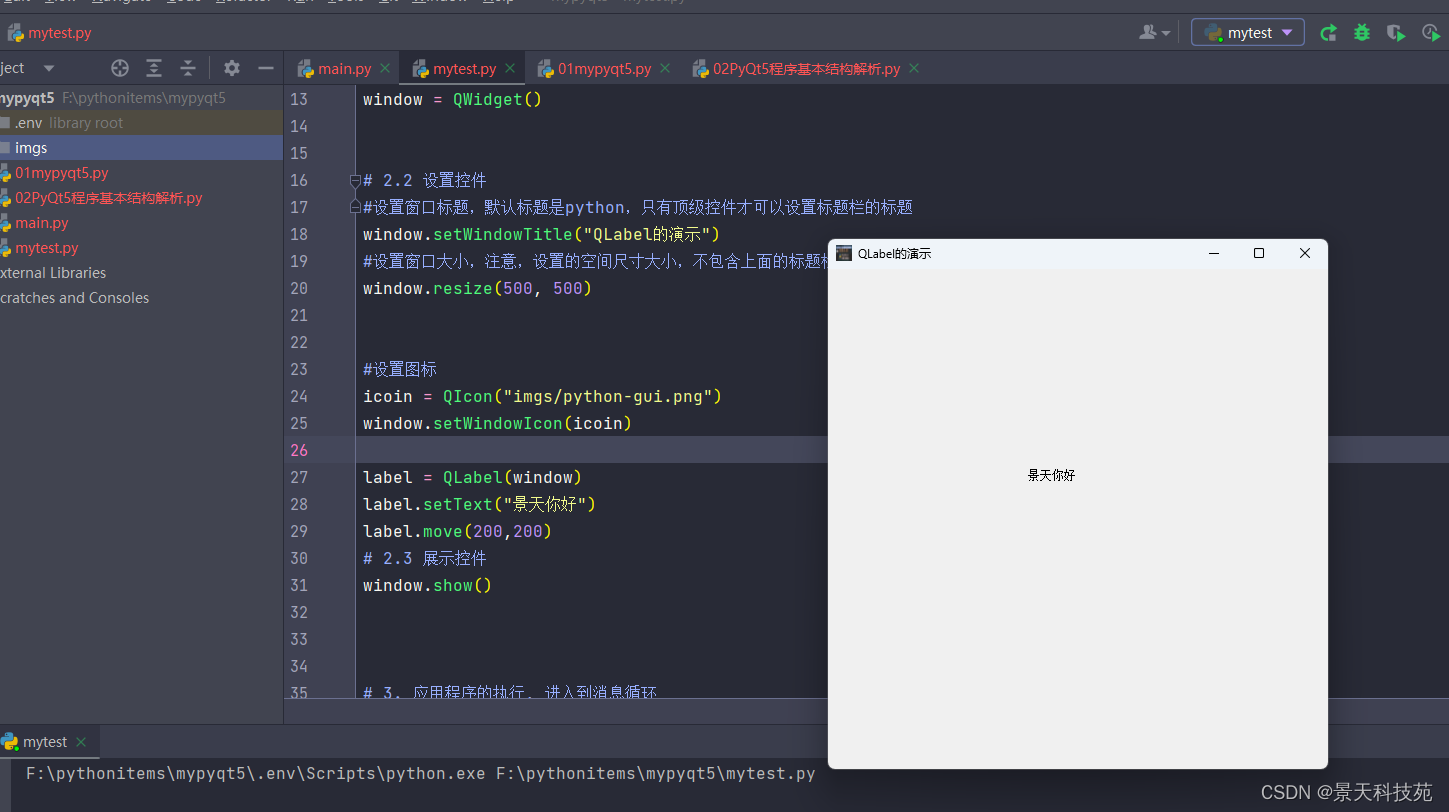This screenshot has width=1449, height=812.
Task: Open main.py in project tree
Action: pos(41,223)
